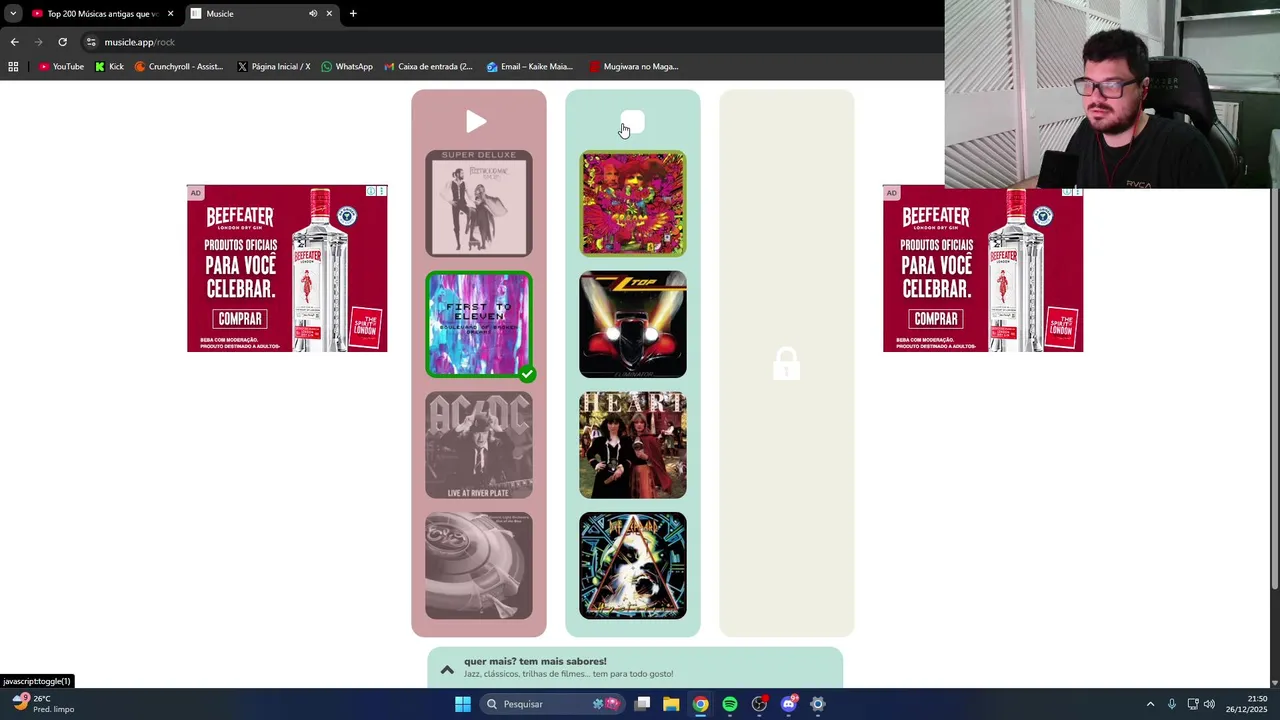Open the Chrome apps grid shortcut
The image size is (1280, 720).
click(x=13, y=67)
